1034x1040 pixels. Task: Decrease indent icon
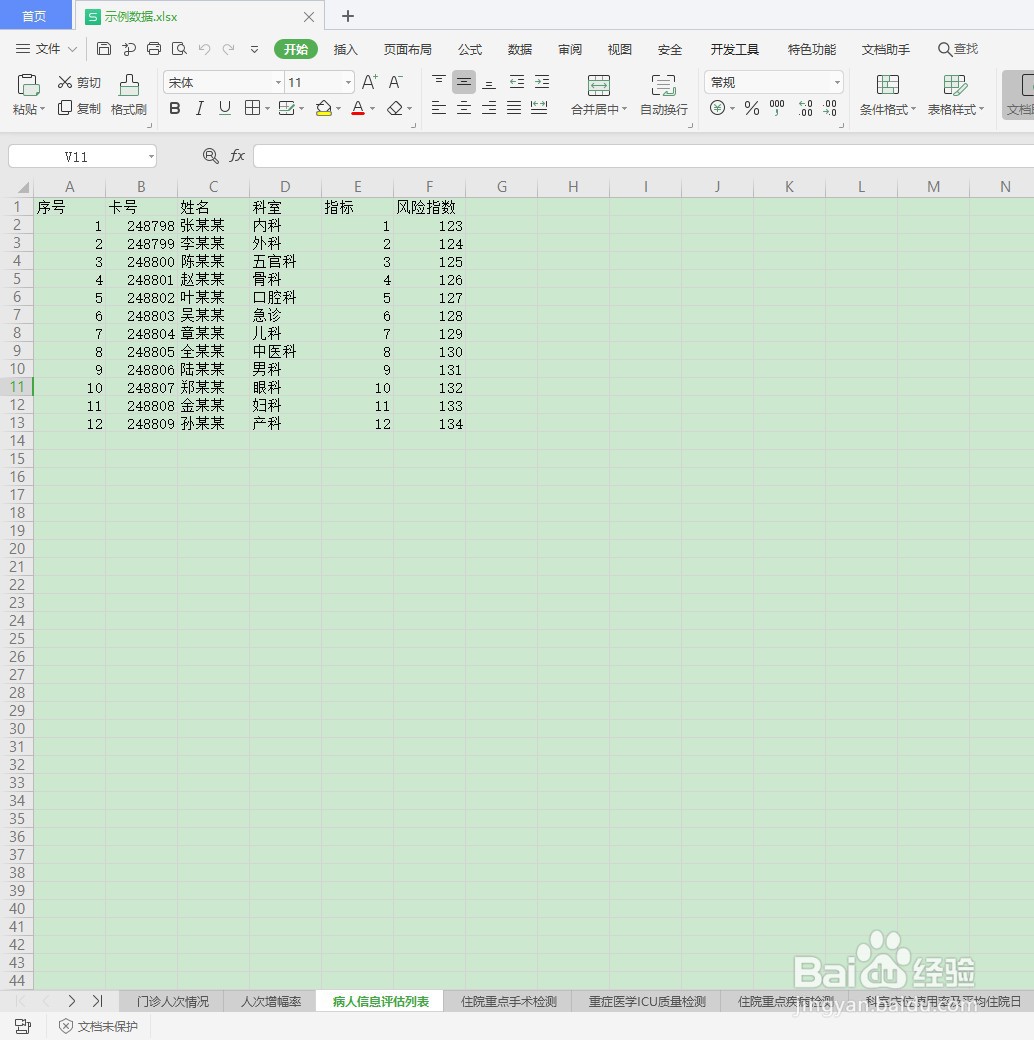pos(517,82)
